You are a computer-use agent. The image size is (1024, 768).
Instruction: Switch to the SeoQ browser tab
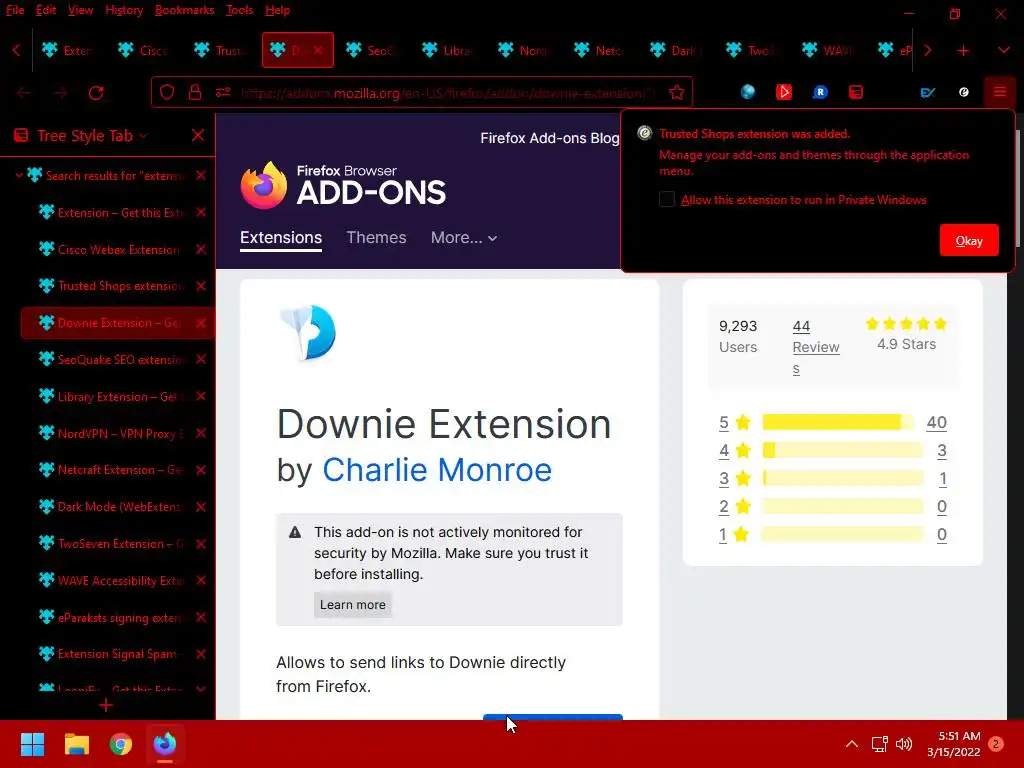point(374,50)
